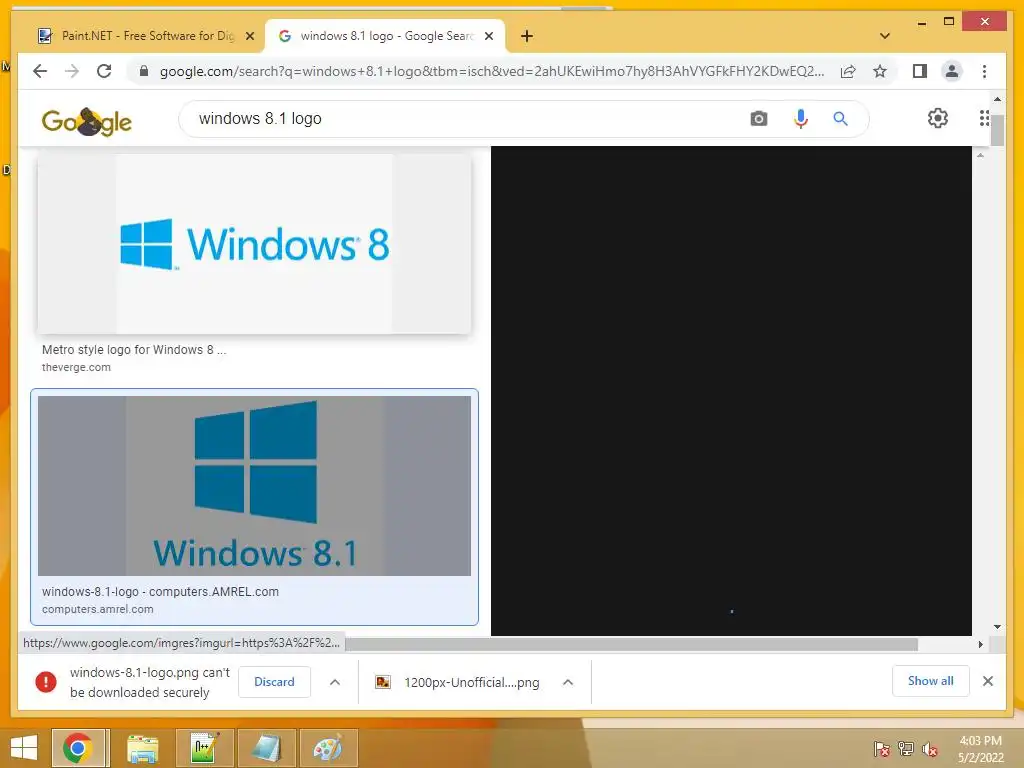Open the Chrome side panel
Image resolution: width=1024 pixels, height=768 pixels.
click(x=920, y=71)
